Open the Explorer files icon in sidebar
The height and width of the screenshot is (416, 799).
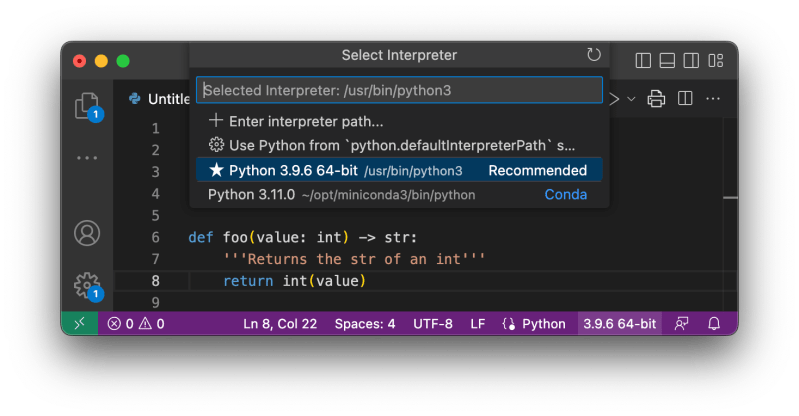87,106
